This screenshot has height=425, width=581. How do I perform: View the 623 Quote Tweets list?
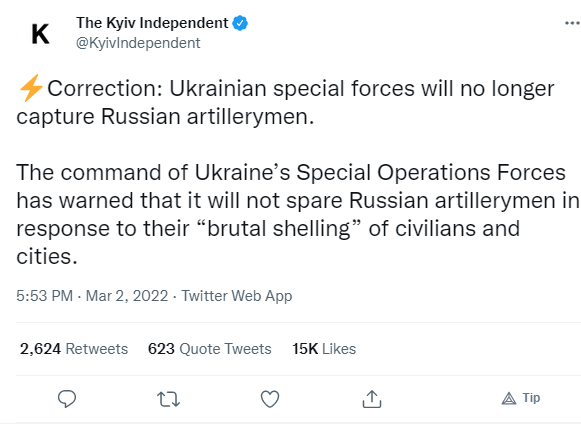(210, 349)
